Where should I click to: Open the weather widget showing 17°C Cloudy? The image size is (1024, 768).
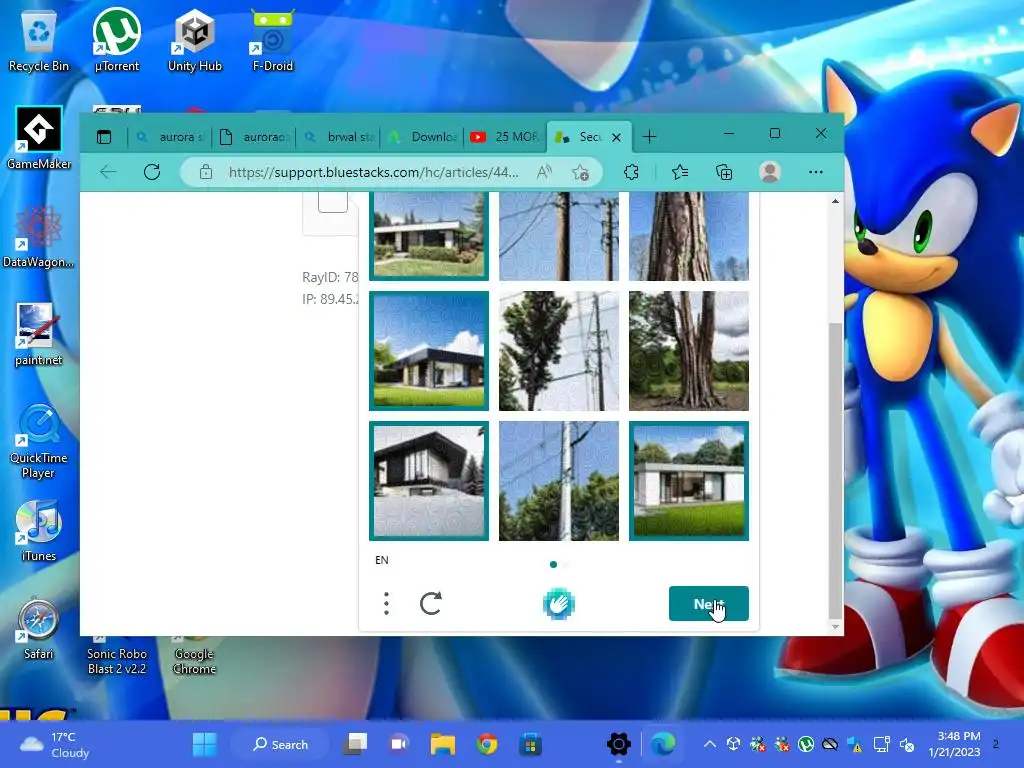pos(55,744)
